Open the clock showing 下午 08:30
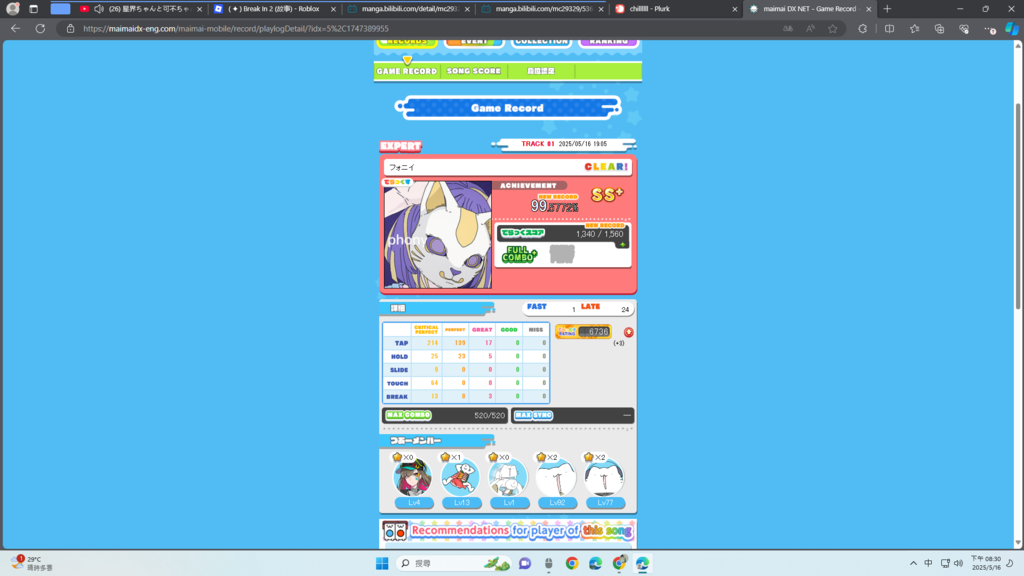 [985, 563]
